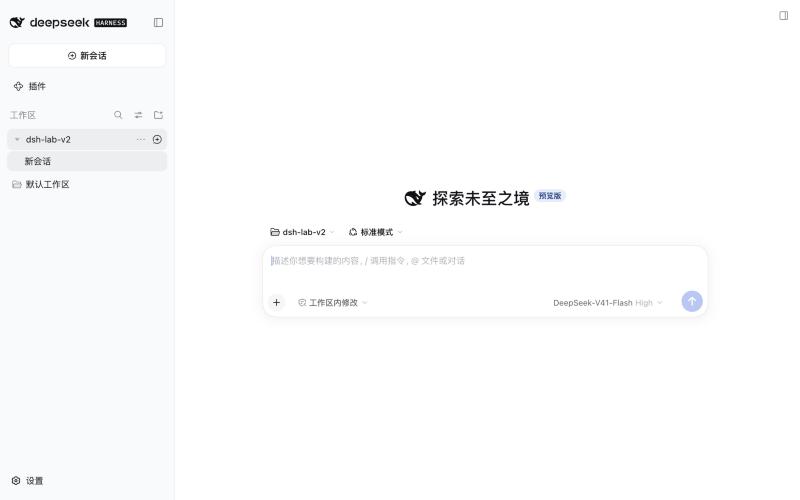Start a new chat with 新会话 button

tap(87, 56)
